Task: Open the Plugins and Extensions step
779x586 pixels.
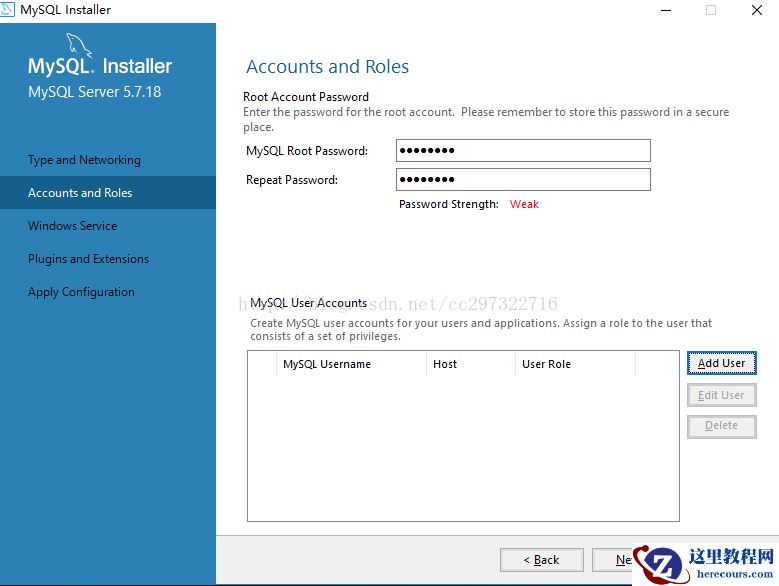Action: pyautogui.click(x=88, y=259)
